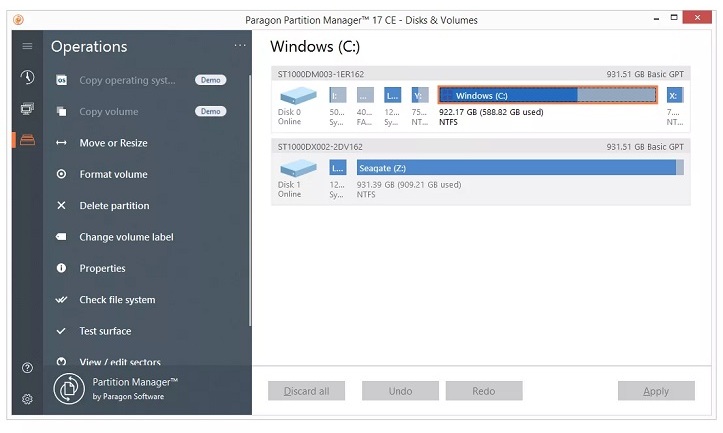Click the Demo badge beside Copy operating system

(x=211, y=80)
